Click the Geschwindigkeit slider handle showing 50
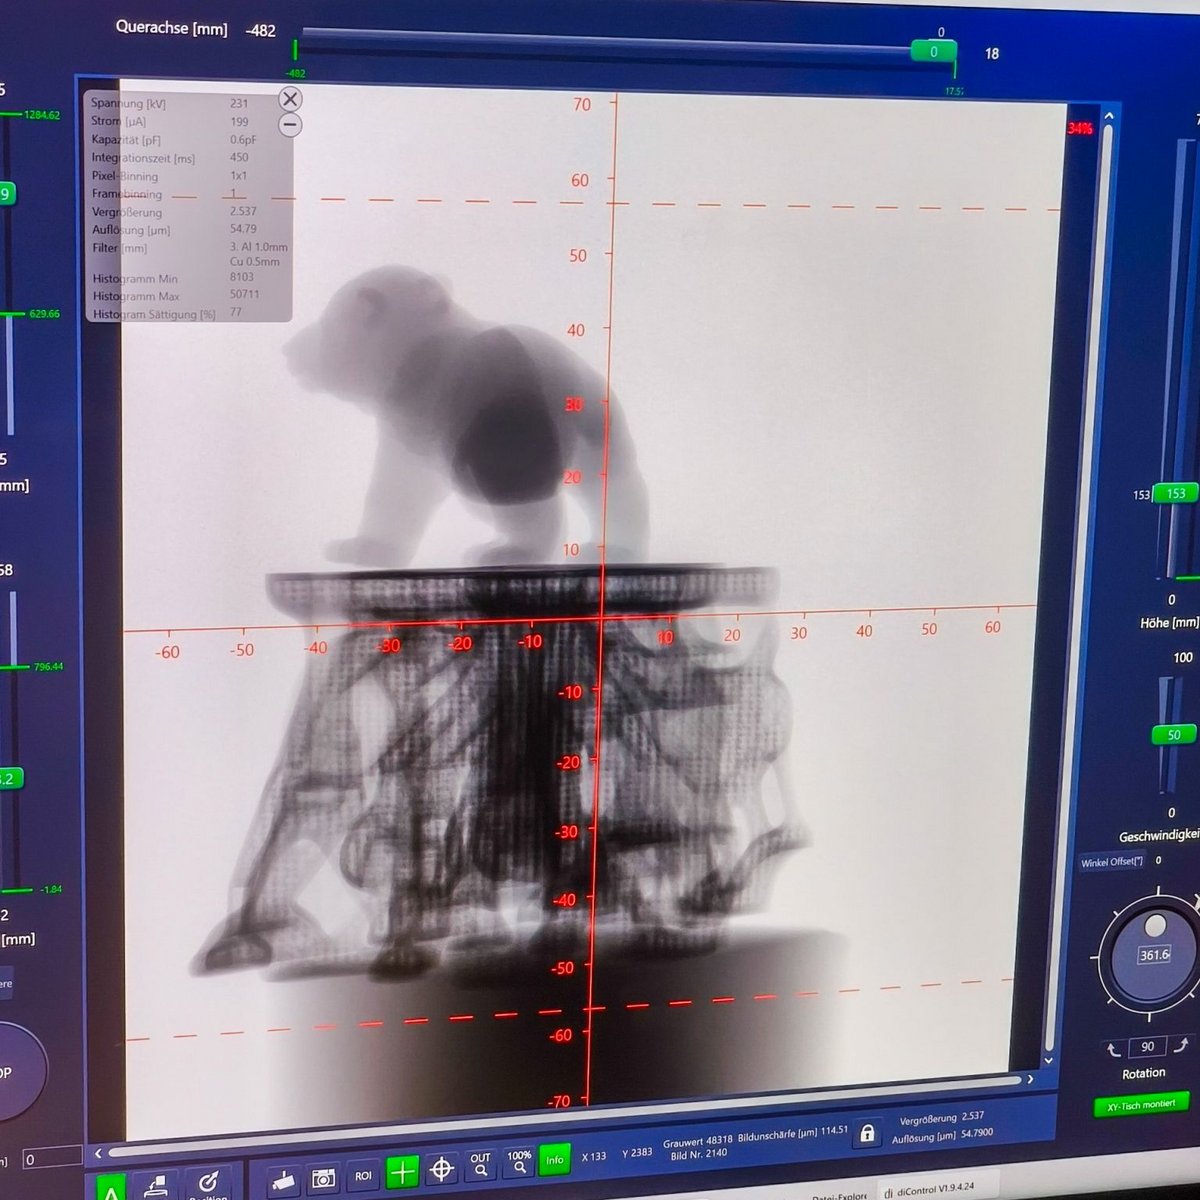The width and height of the screenshot is (1200, 1200). [1174, 735]
